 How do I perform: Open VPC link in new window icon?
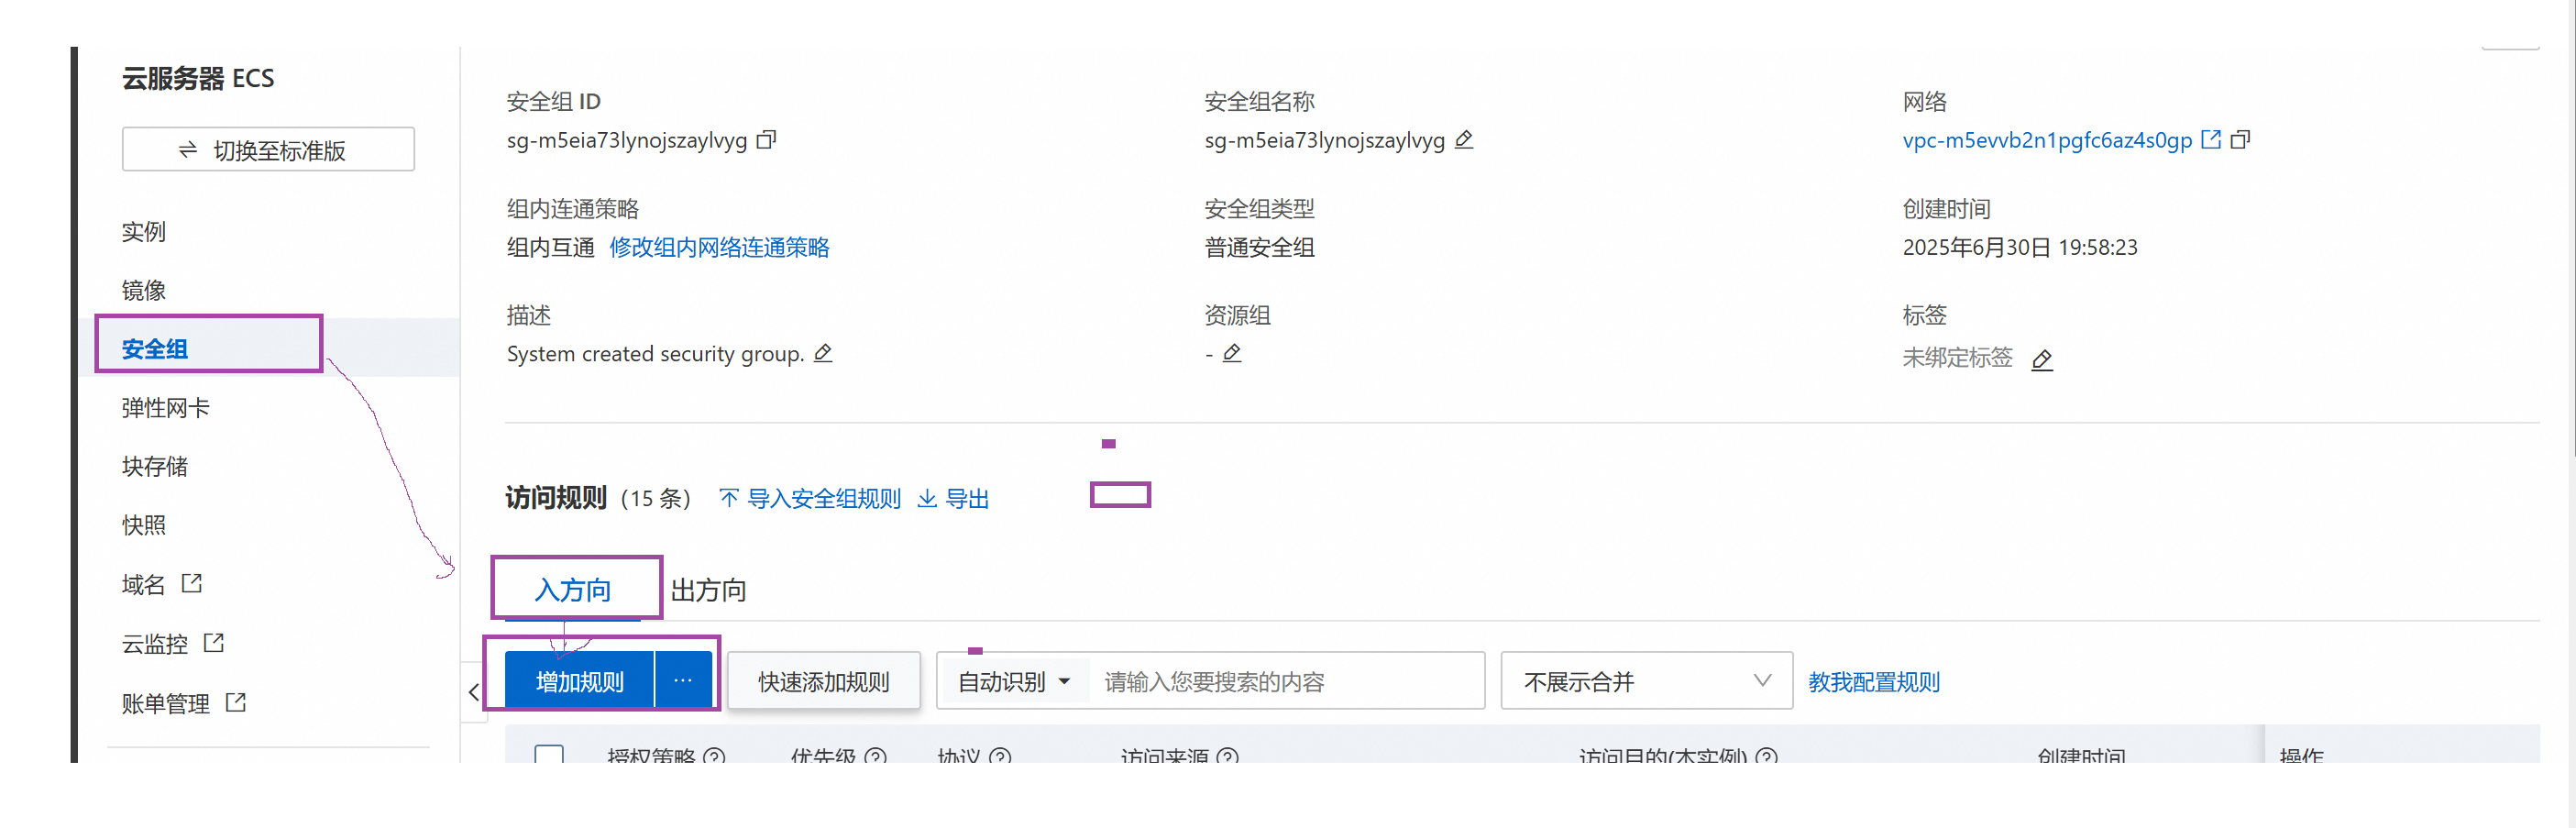2212,140
